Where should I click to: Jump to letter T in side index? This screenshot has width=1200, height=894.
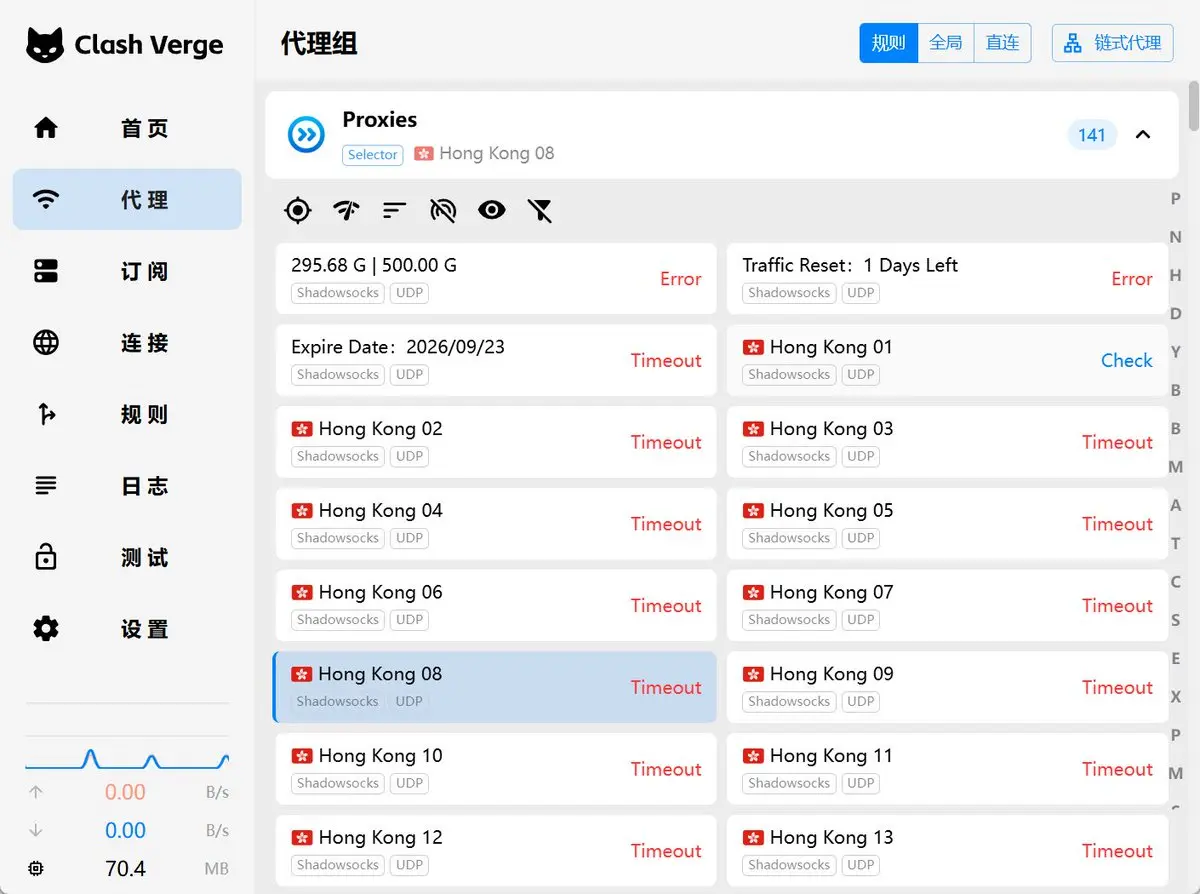[1176, 543]
